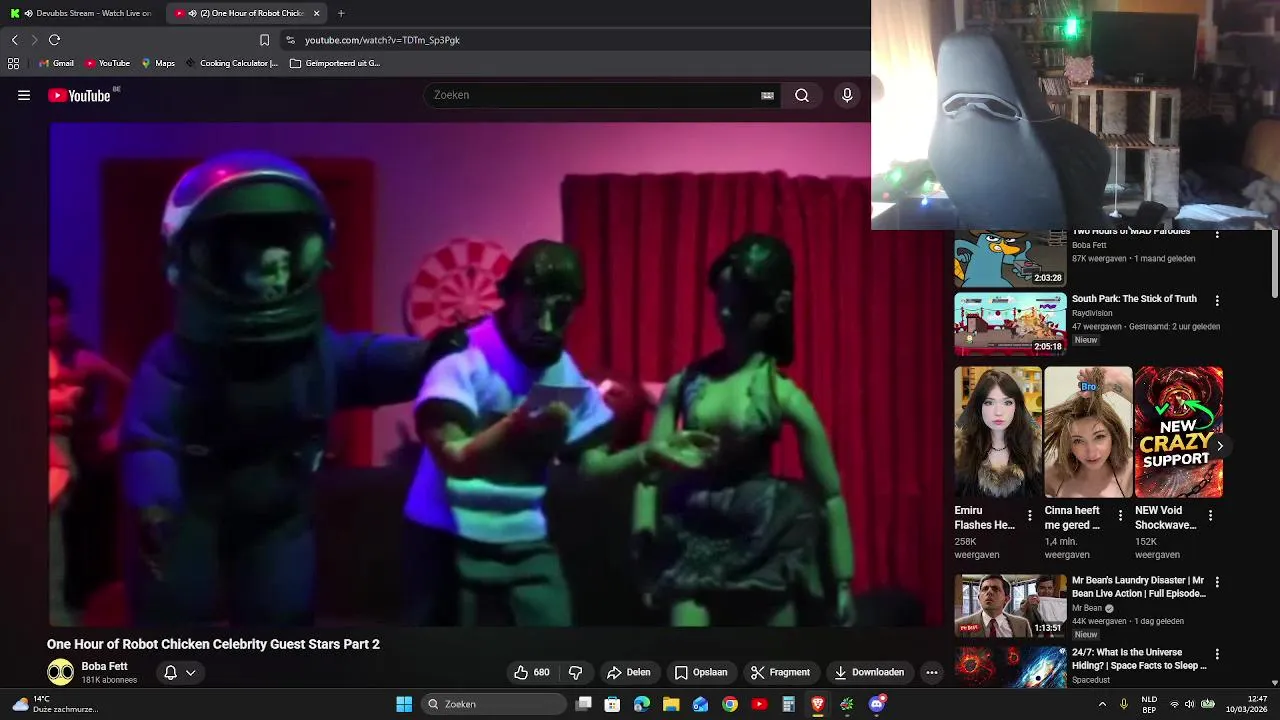1280x720 pixels.
Task: Start voice search with the microphone
Action: 847,95
